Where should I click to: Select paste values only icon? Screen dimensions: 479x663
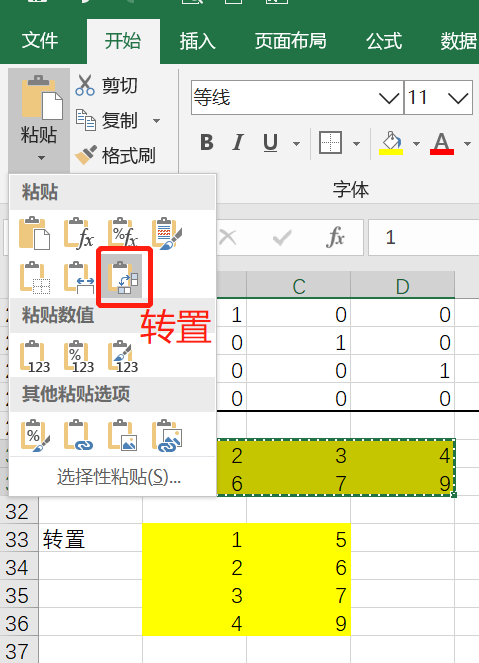(x=35, y=356)
